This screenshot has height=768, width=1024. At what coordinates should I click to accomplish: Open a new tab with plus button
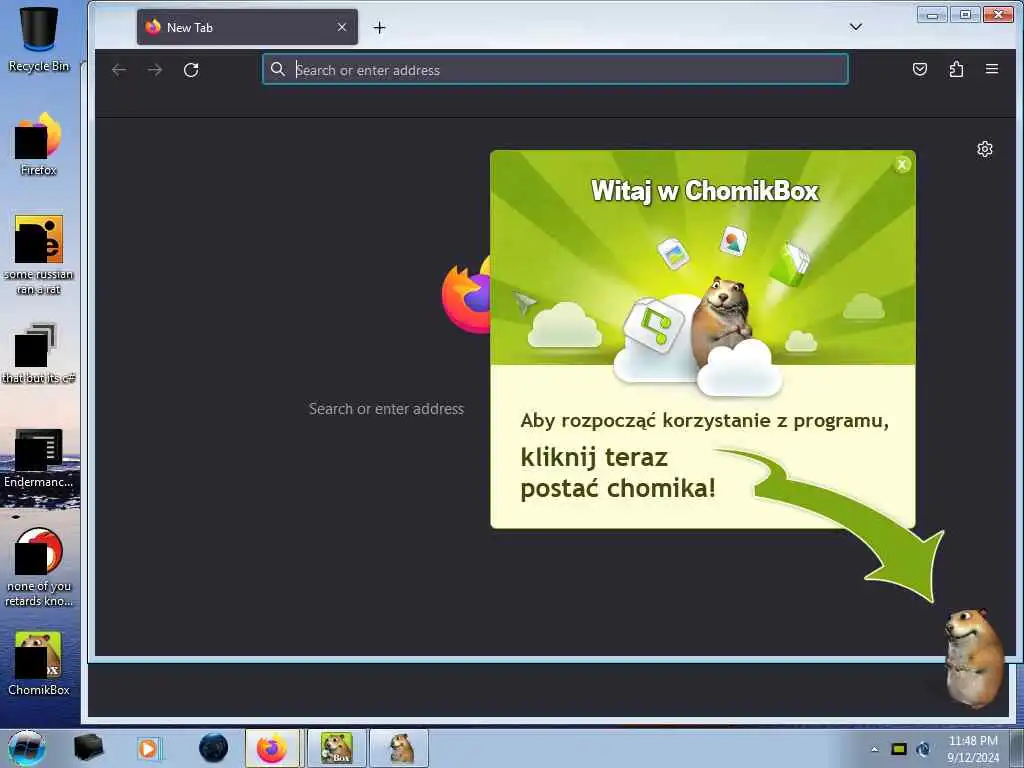[379, 27]
